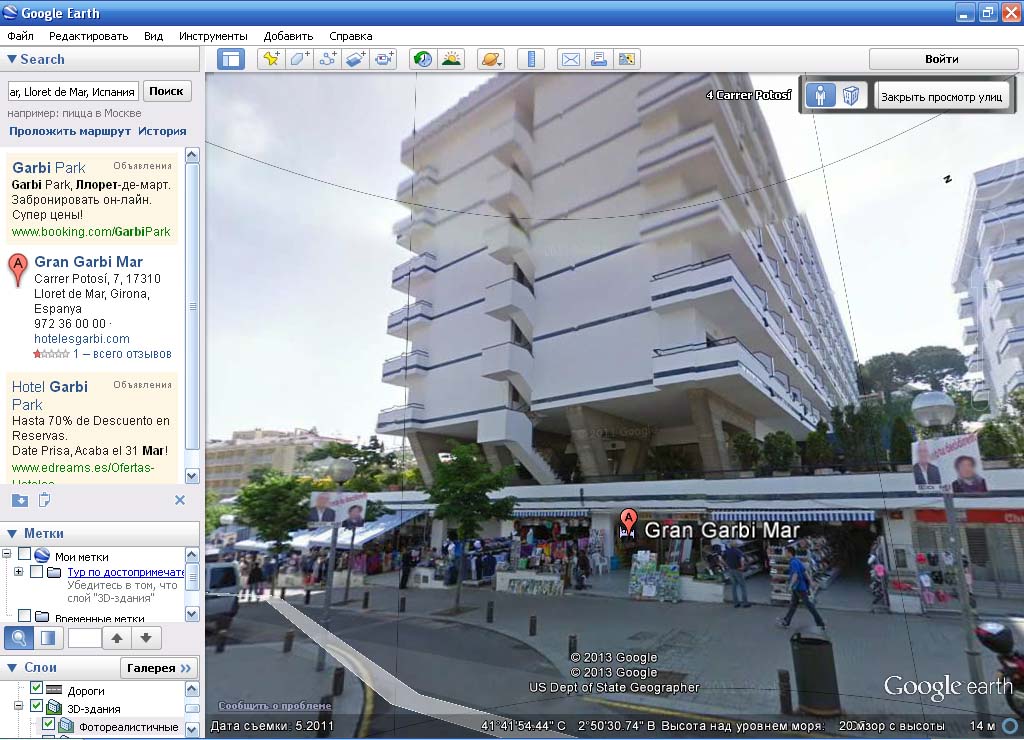Toggle sunlight across the landscape
This screenshot has height=740, width=1024.
pos(451,59)
